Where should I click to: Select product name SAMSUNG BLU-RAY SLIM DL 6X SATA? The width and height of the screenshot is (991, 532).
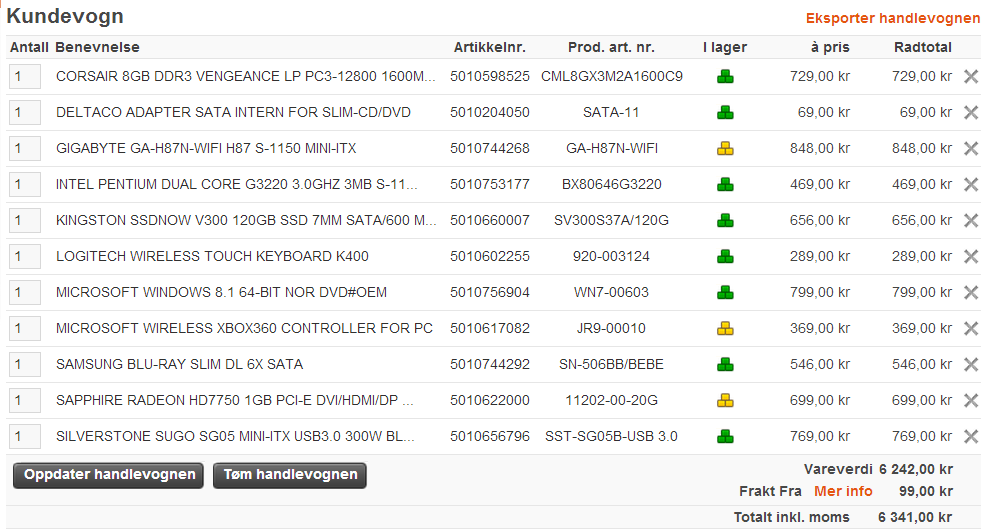[x=179, y=365]
